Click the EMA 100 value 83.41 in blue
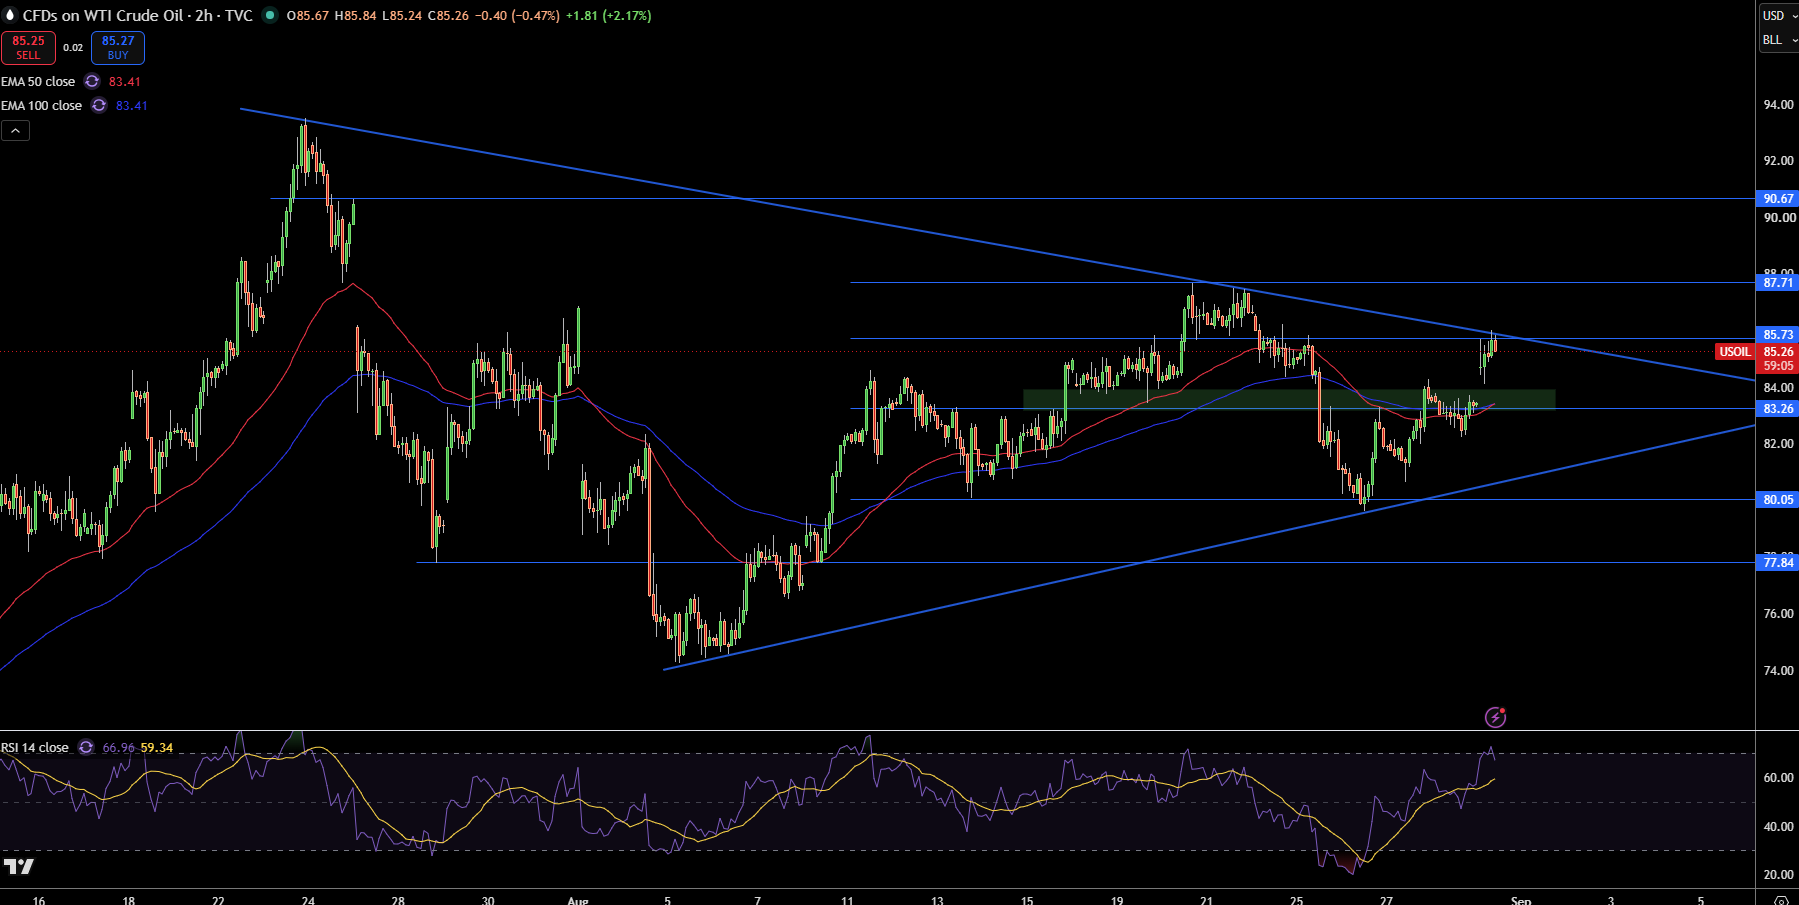This screenshot has height=905, width=1799. 132,106
